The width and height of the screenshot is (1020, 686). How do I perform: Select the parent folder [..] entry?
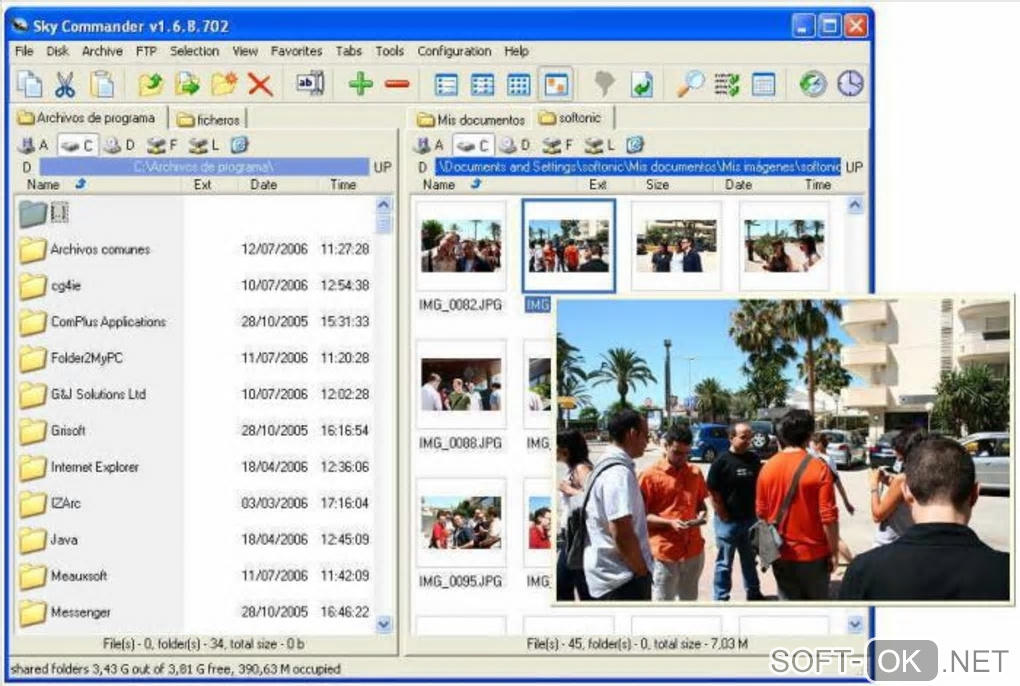click(44, 213)
